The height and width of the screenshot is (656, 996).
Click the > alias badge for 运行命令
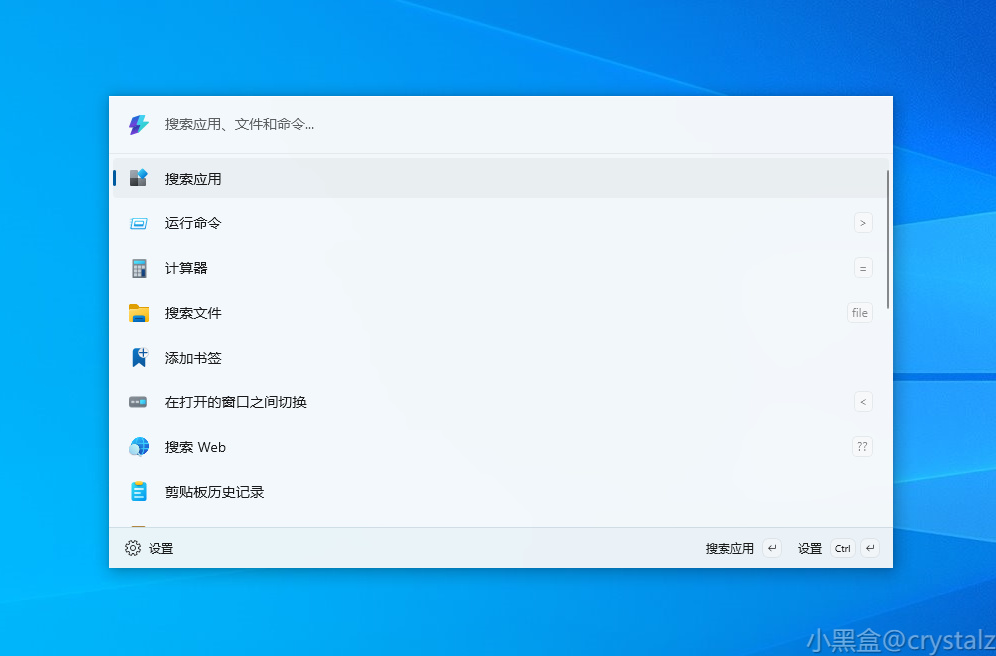(x=863, y=223)
